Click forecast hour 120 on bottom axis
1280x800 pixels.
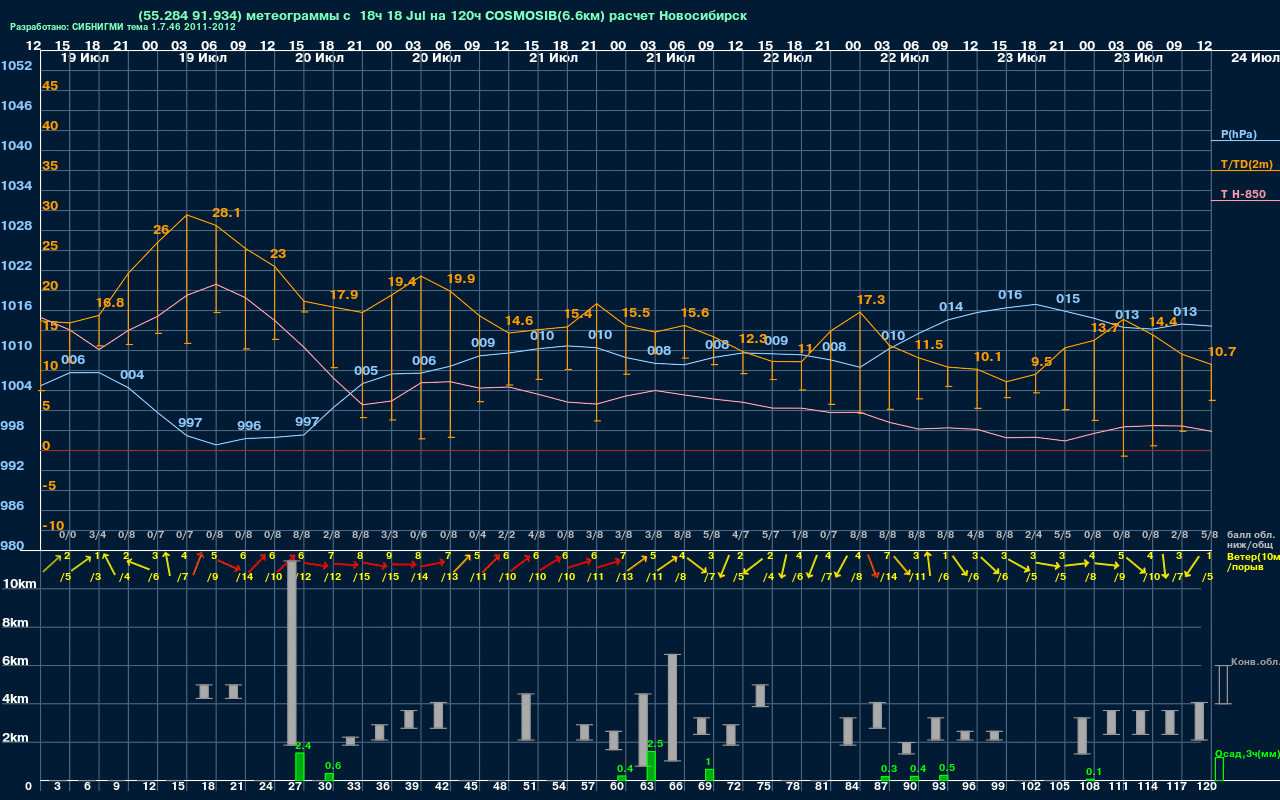click(x=1207, y=788)
